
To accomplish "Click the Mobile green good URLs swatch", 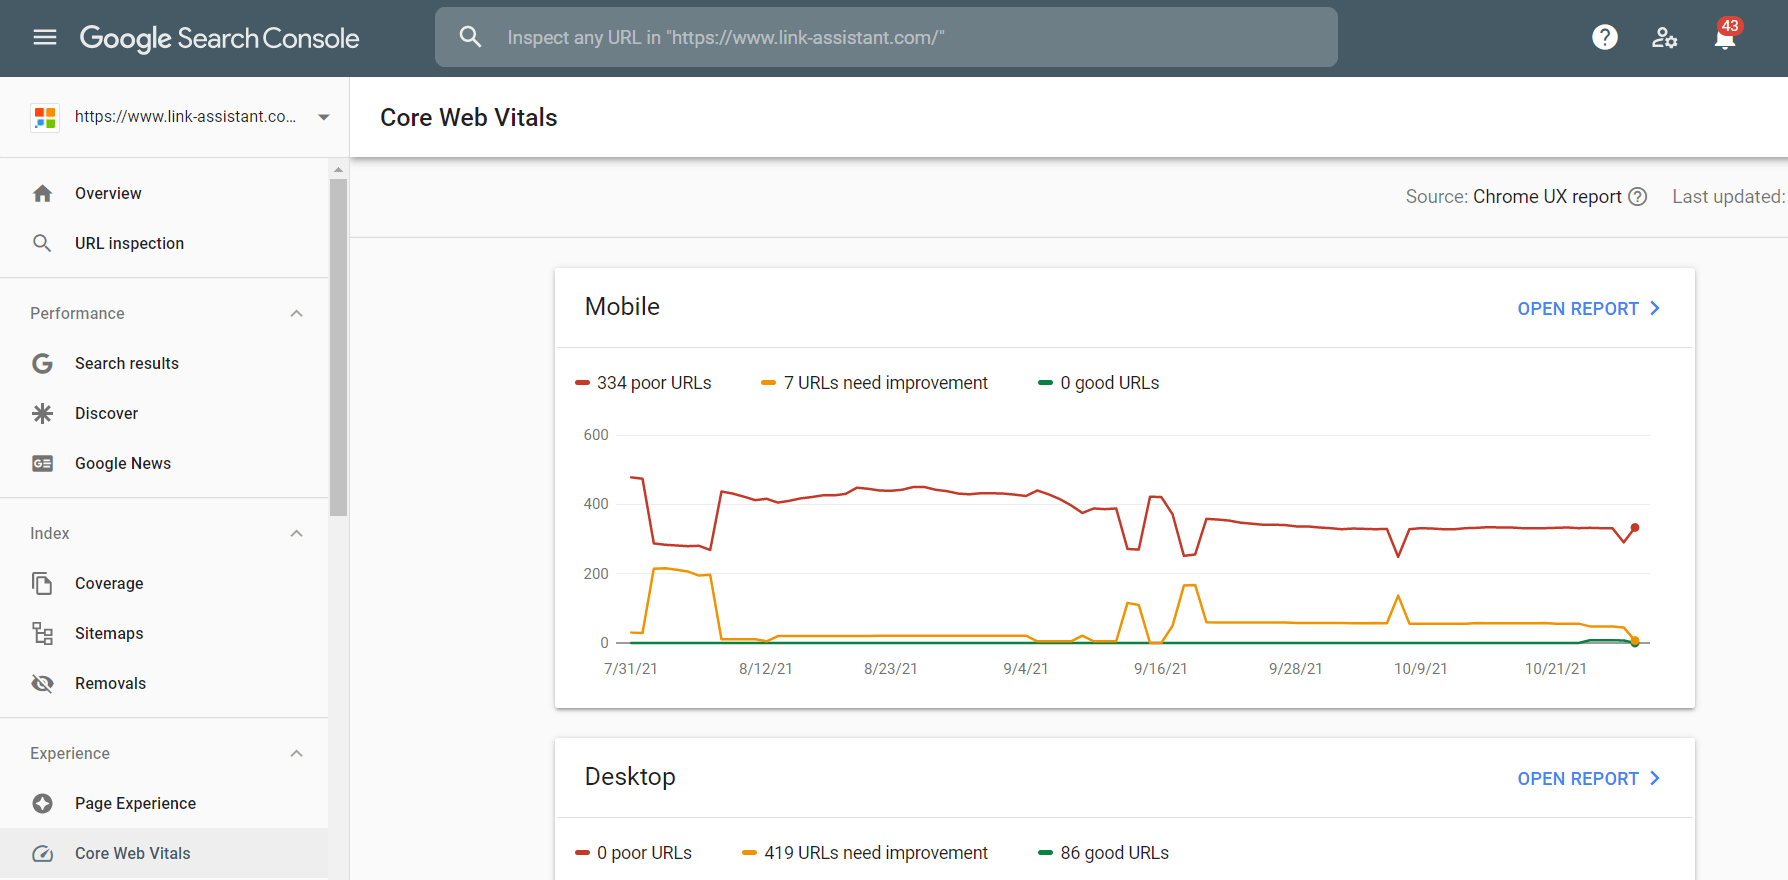I will 1045,383.
